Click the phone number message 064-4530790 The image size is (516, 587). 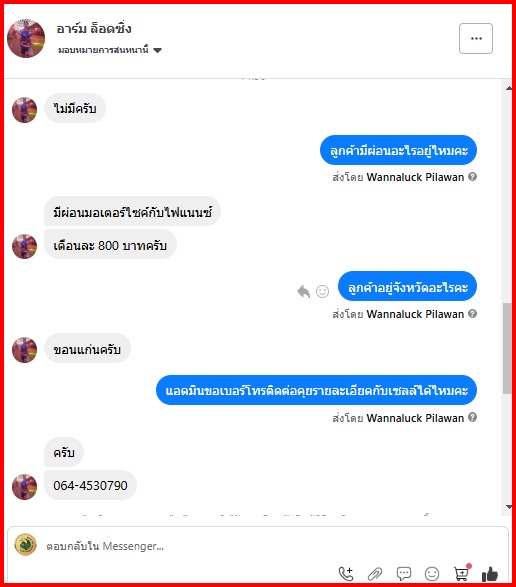click(x=90, y=486)
